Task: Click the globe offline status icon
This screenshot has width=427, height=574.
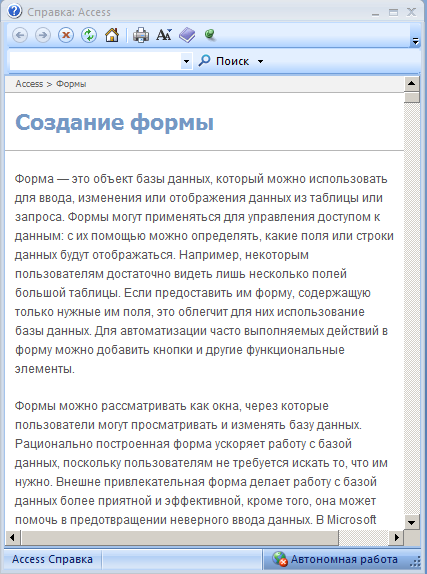Action: pyautogui.click(x=279, y=559)
